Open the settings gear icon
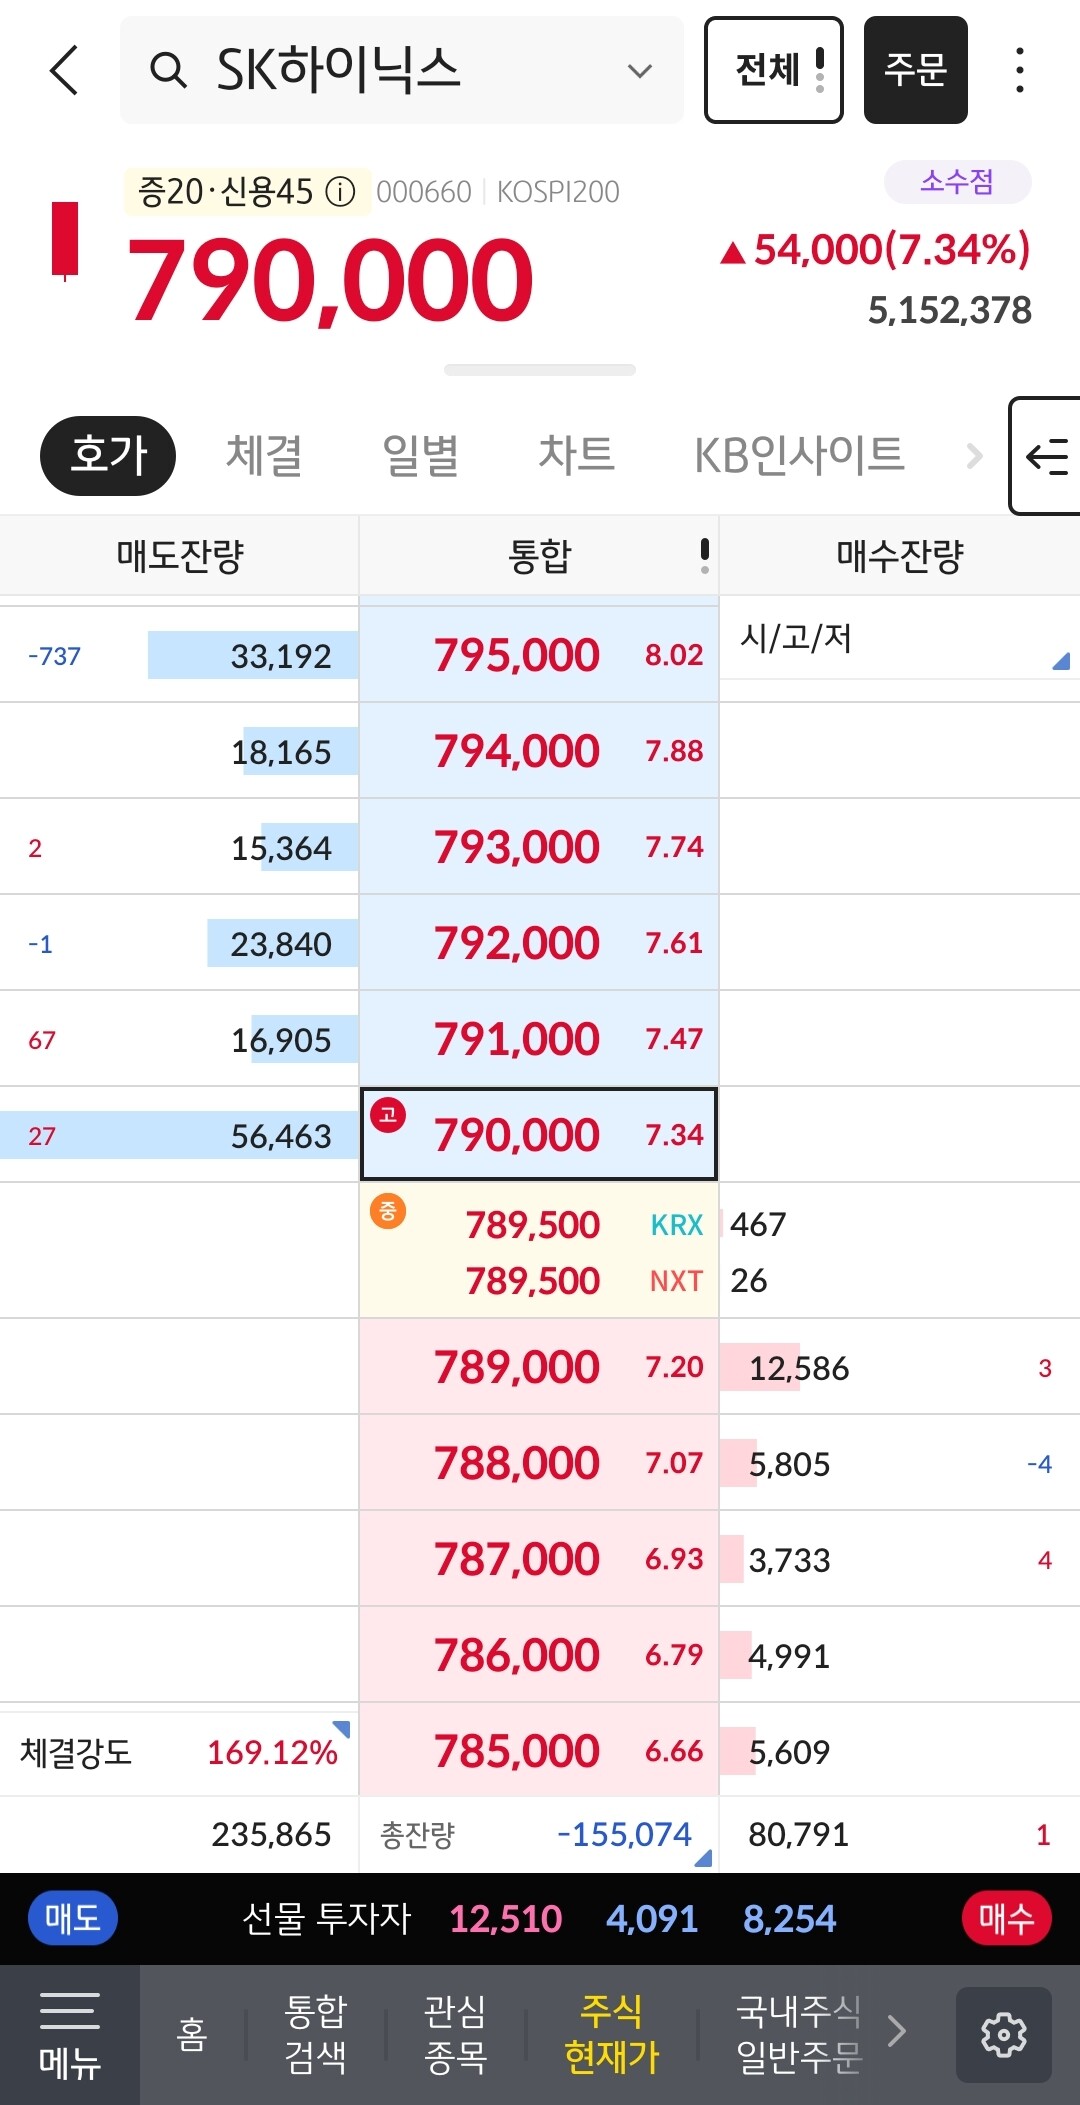The image size is (1080, 2105). pyautogui.click(x=1003, y=2034)
